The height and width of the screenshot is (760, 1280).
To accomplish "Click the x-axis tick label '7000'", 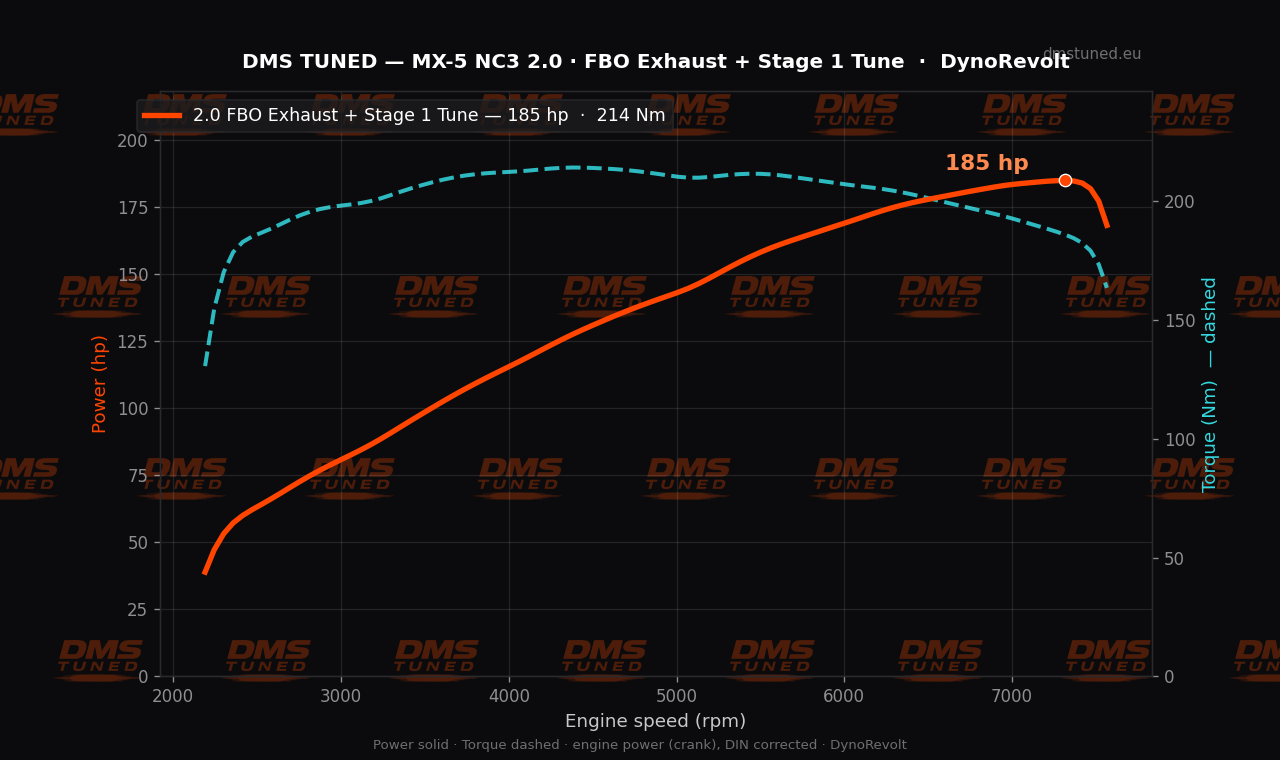I will coord(1012,695).
